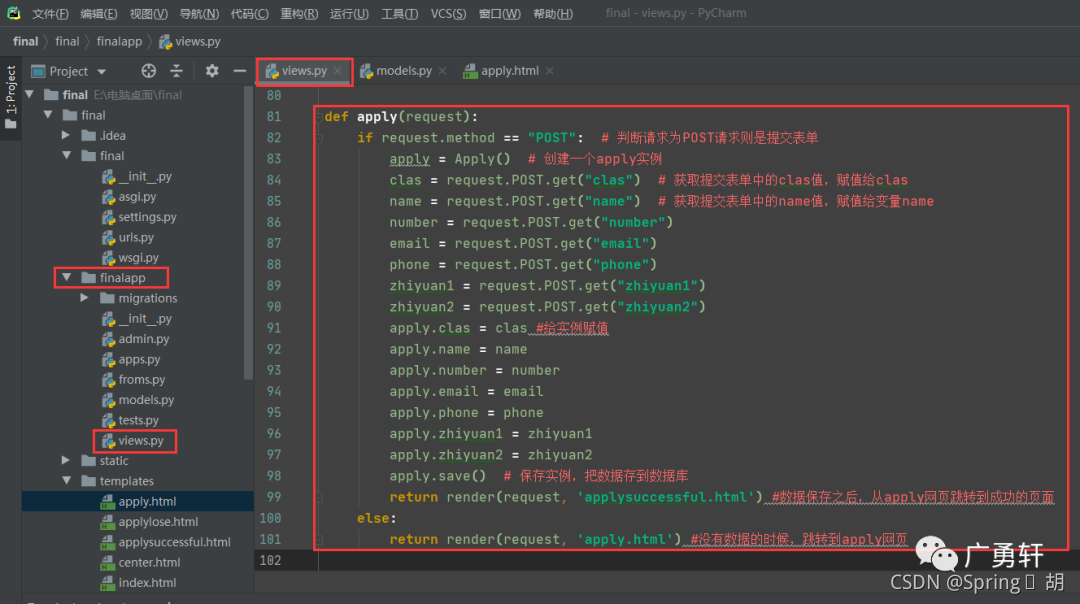Close the models.py editor tab
The image size is (1080, 604).
444,71
